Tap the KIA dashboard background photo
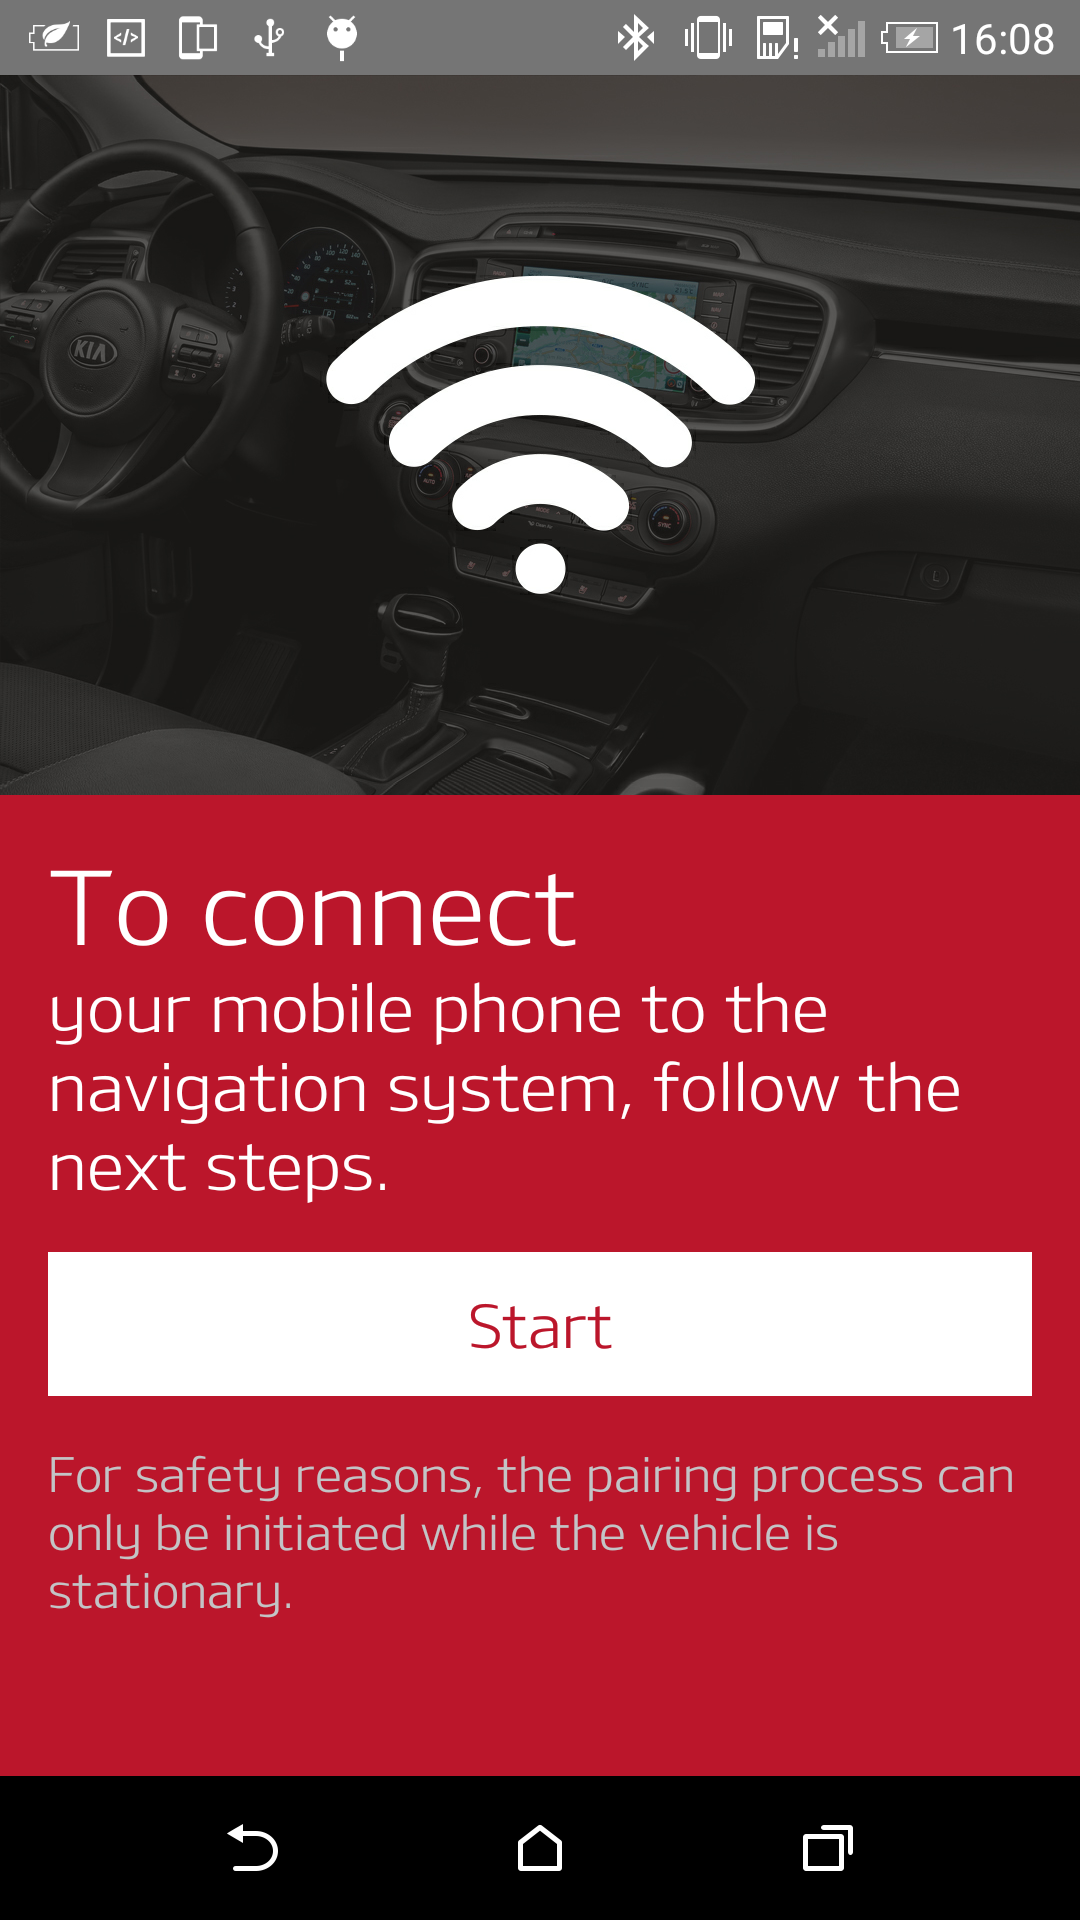Image resolution: width=1080 pixels, height=1920 pixels. pos(540,435)
